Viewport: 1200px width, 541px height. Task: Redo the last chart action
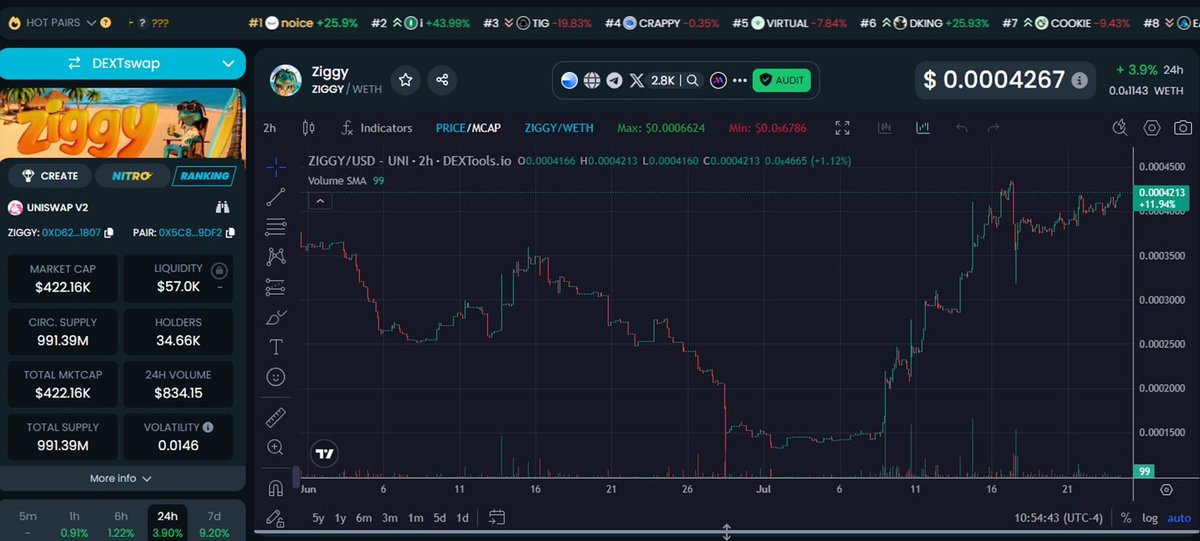tap(993, 128)
